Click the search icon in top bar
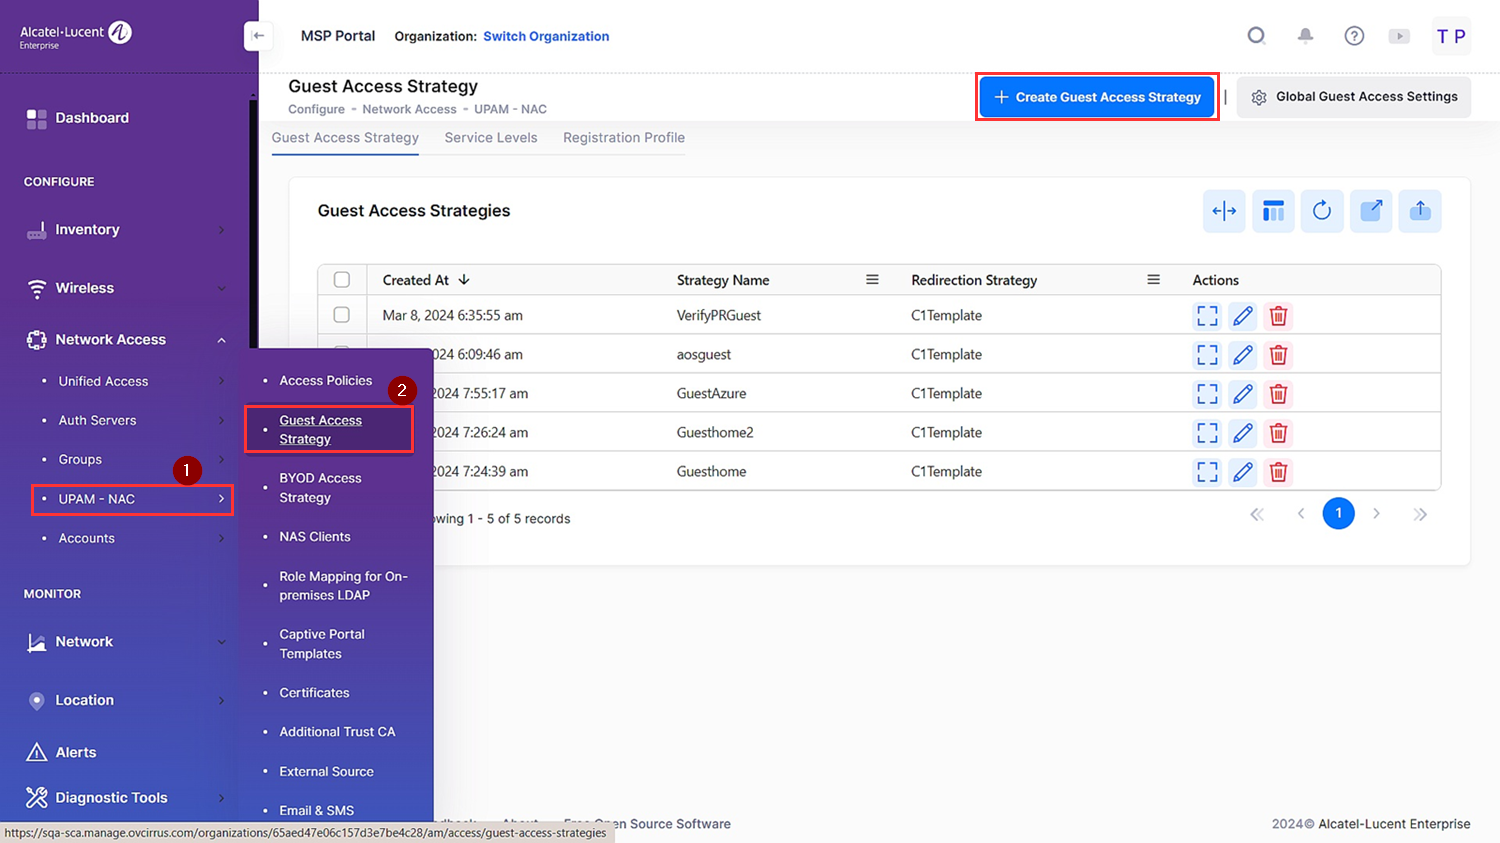 (1256, 36)
